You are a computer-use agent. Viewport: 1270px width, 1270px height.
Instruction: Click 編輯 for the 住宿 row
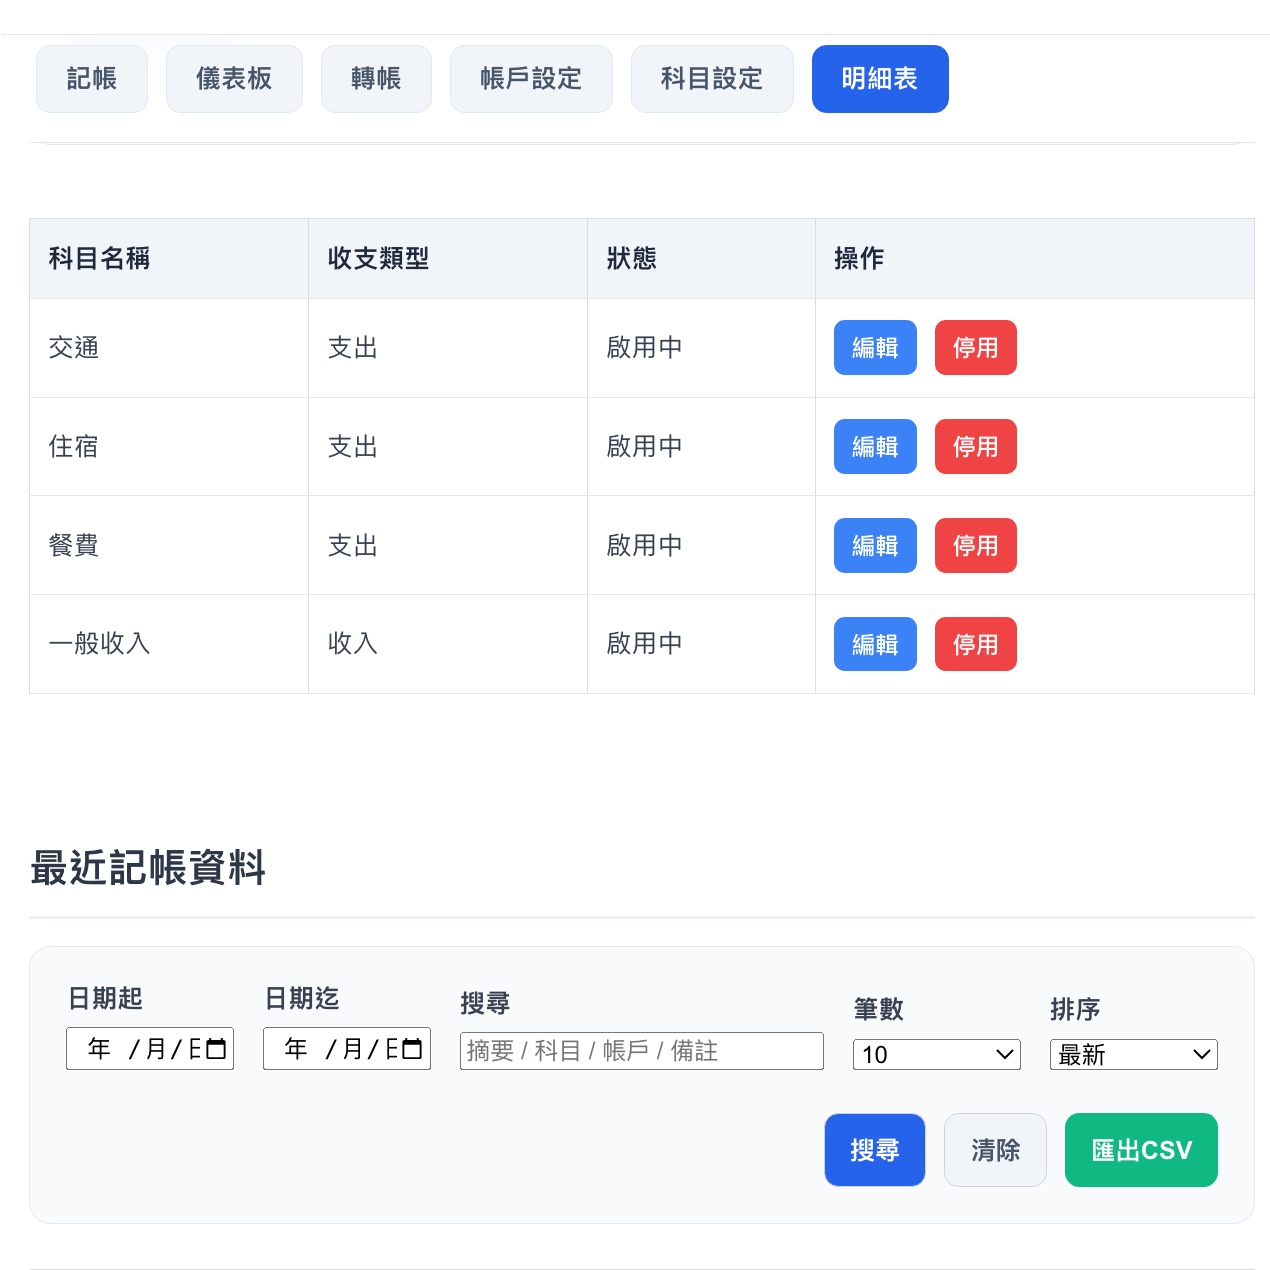(875, 446)
